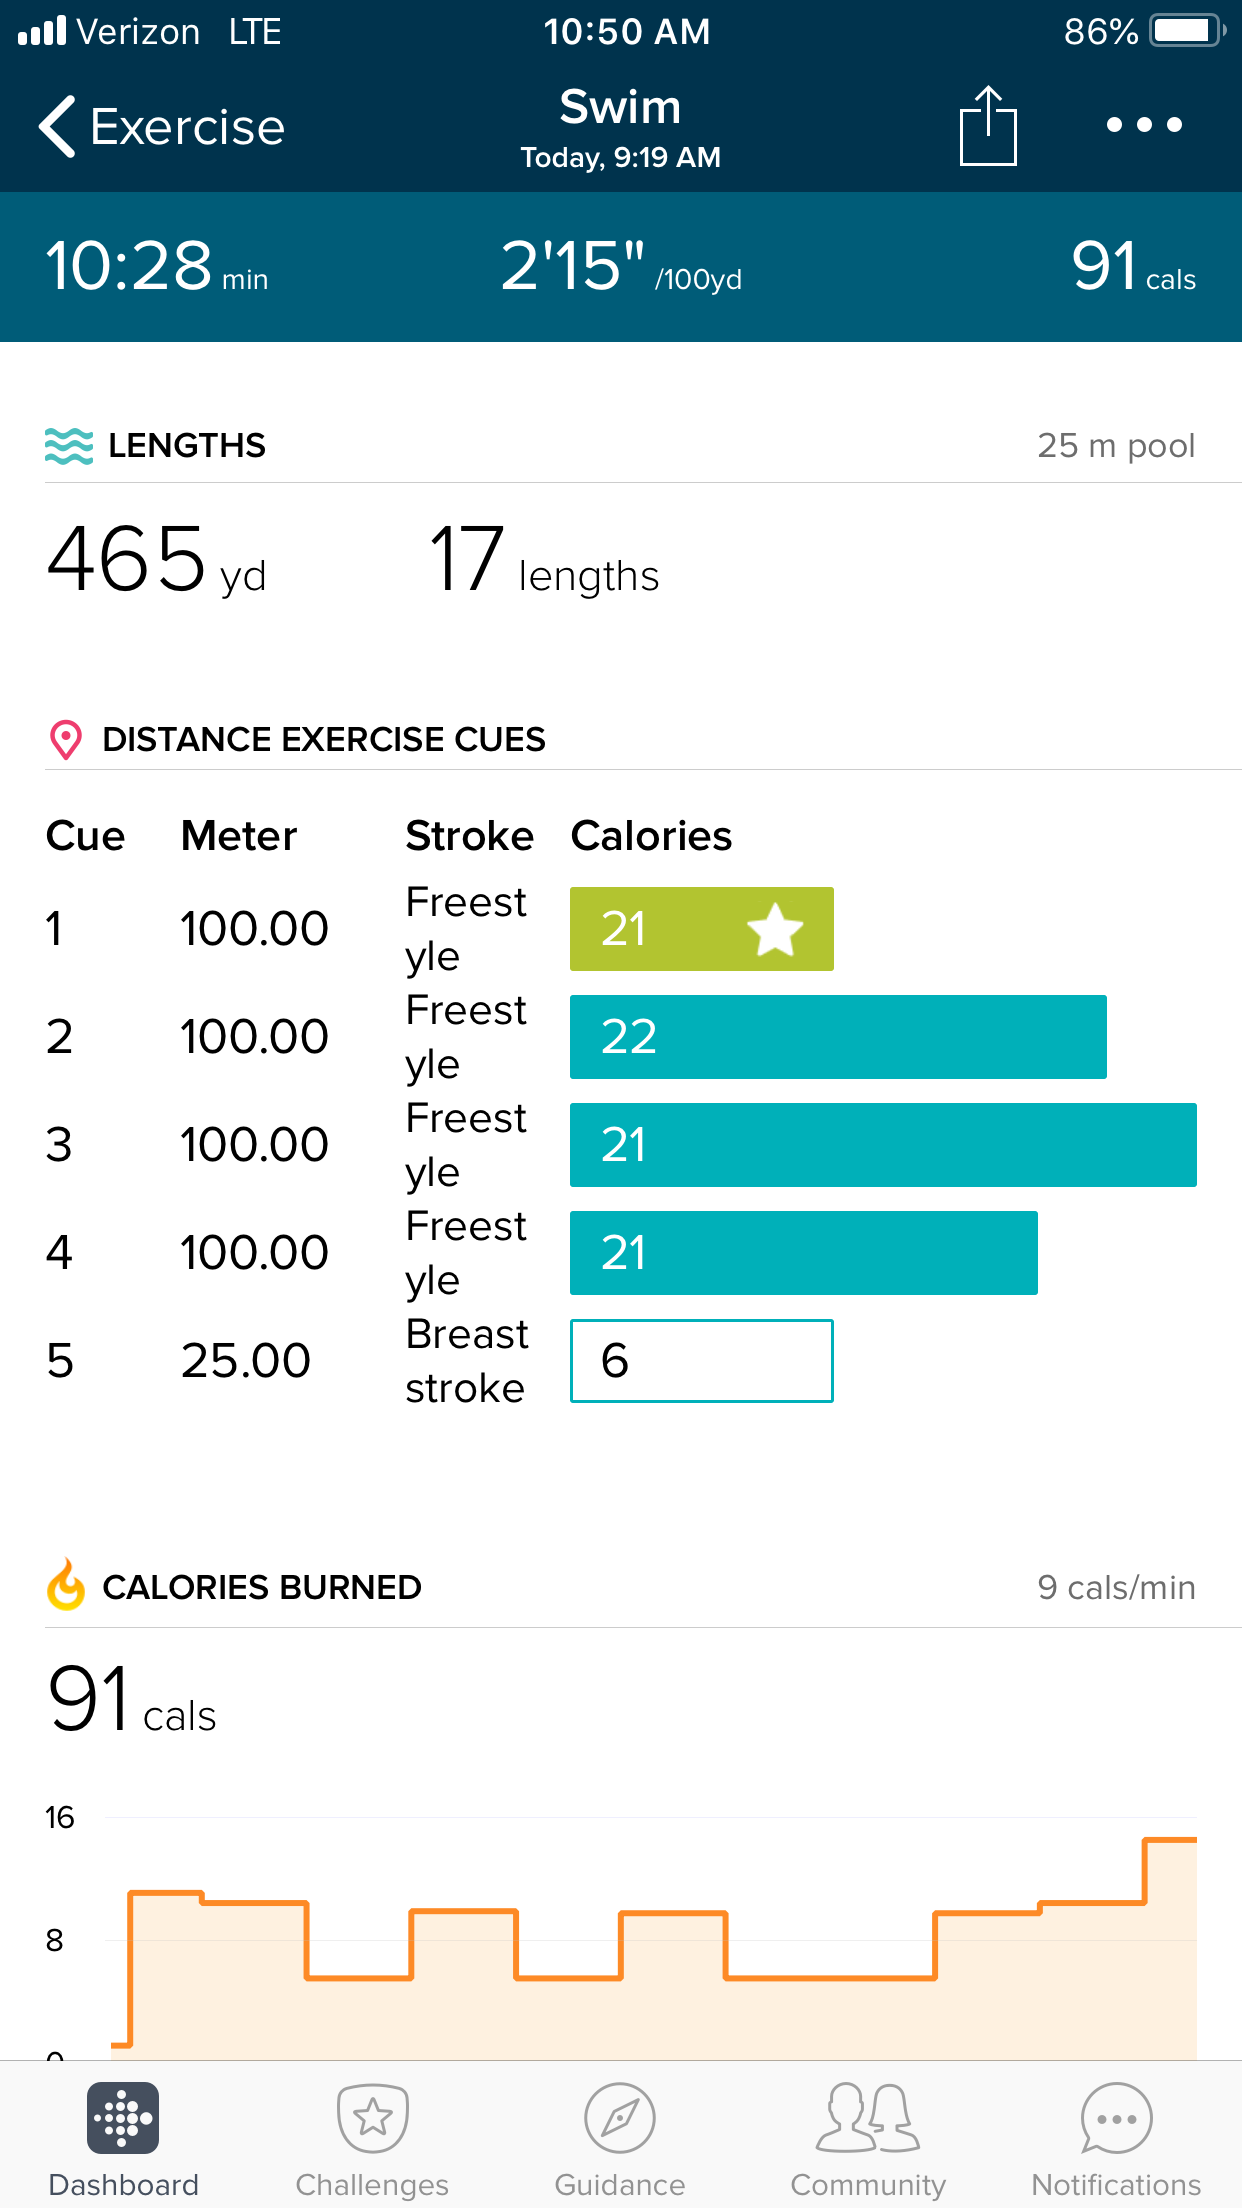The image size is (1242, 2208).
Task: Tap the back chevron arrow
Action: (57, 127)
